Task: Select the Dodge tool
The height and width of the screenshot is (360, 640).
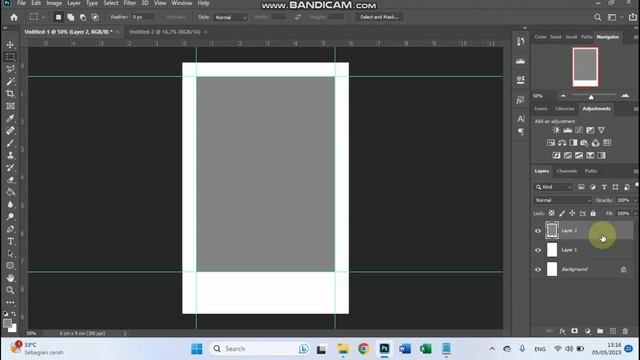Action: pos(10,216)
